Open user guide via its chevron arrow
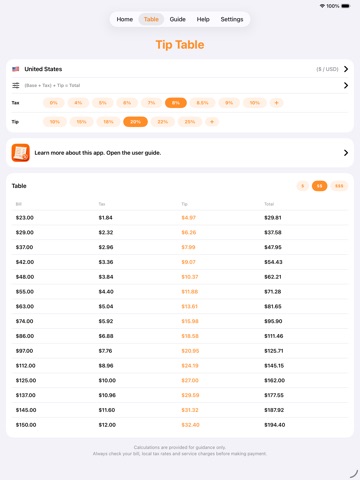 (x=346, y=153)
